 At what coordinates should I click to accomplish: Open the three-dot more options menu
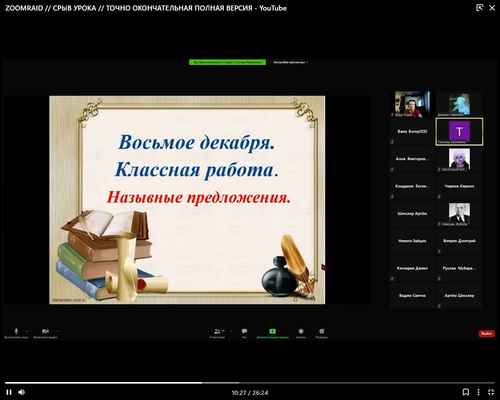point(478,392)
